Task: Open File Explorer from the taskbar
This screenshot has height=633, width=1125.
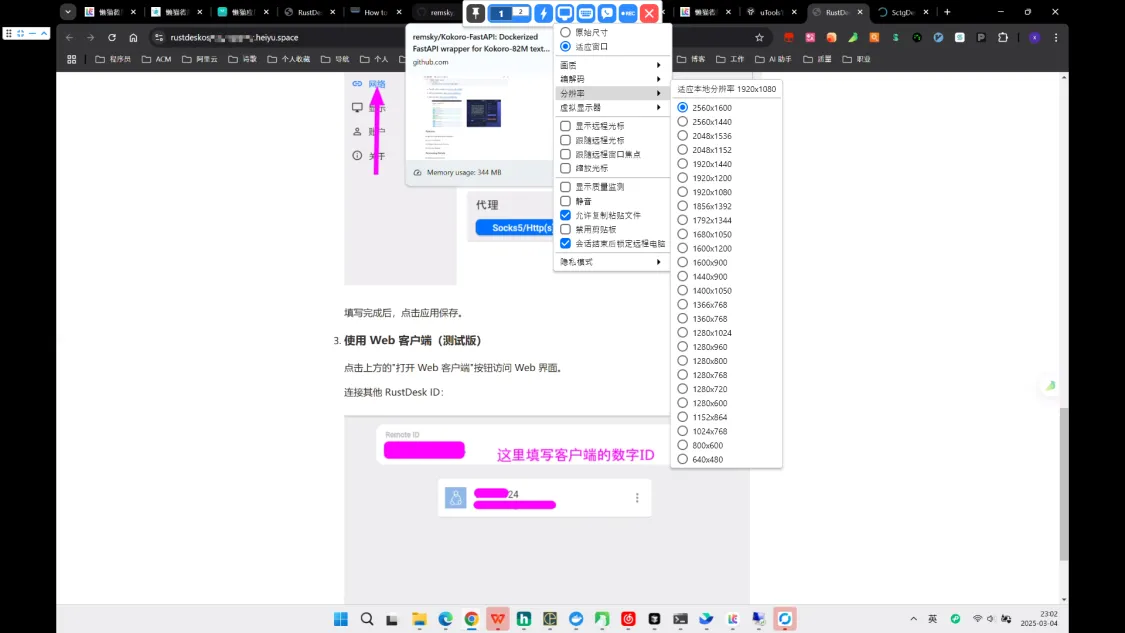Action: (x=419, y=619)
